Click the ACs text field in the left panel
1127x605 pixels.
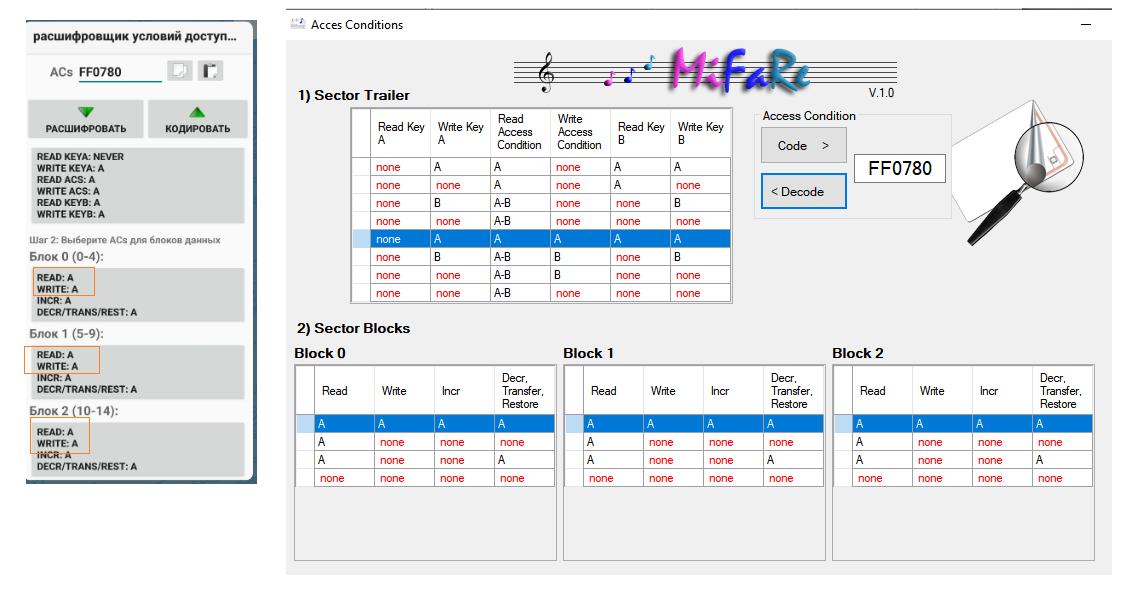click(x=119, y=72)
